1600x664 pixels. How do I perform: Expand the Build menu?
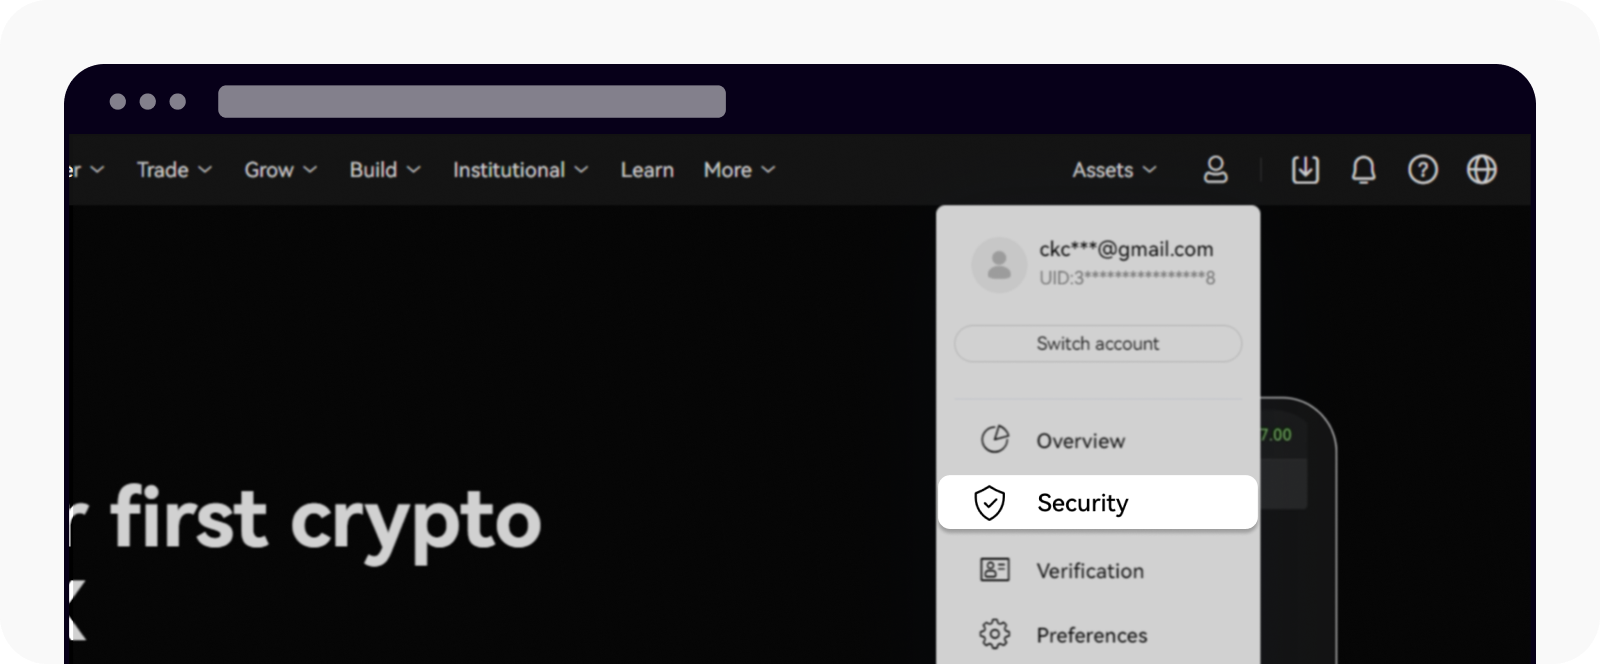tap(385, 170)
